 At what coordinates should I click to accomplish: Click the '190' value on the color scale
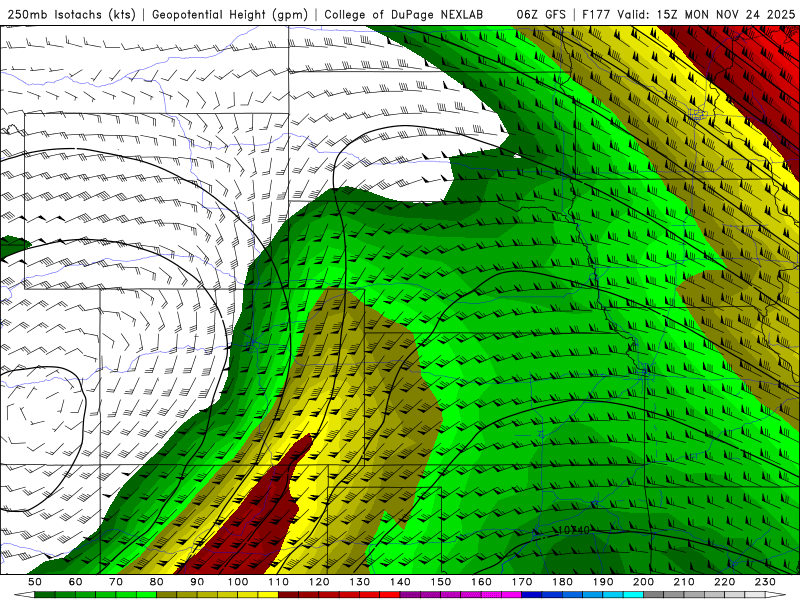(603, 582)
